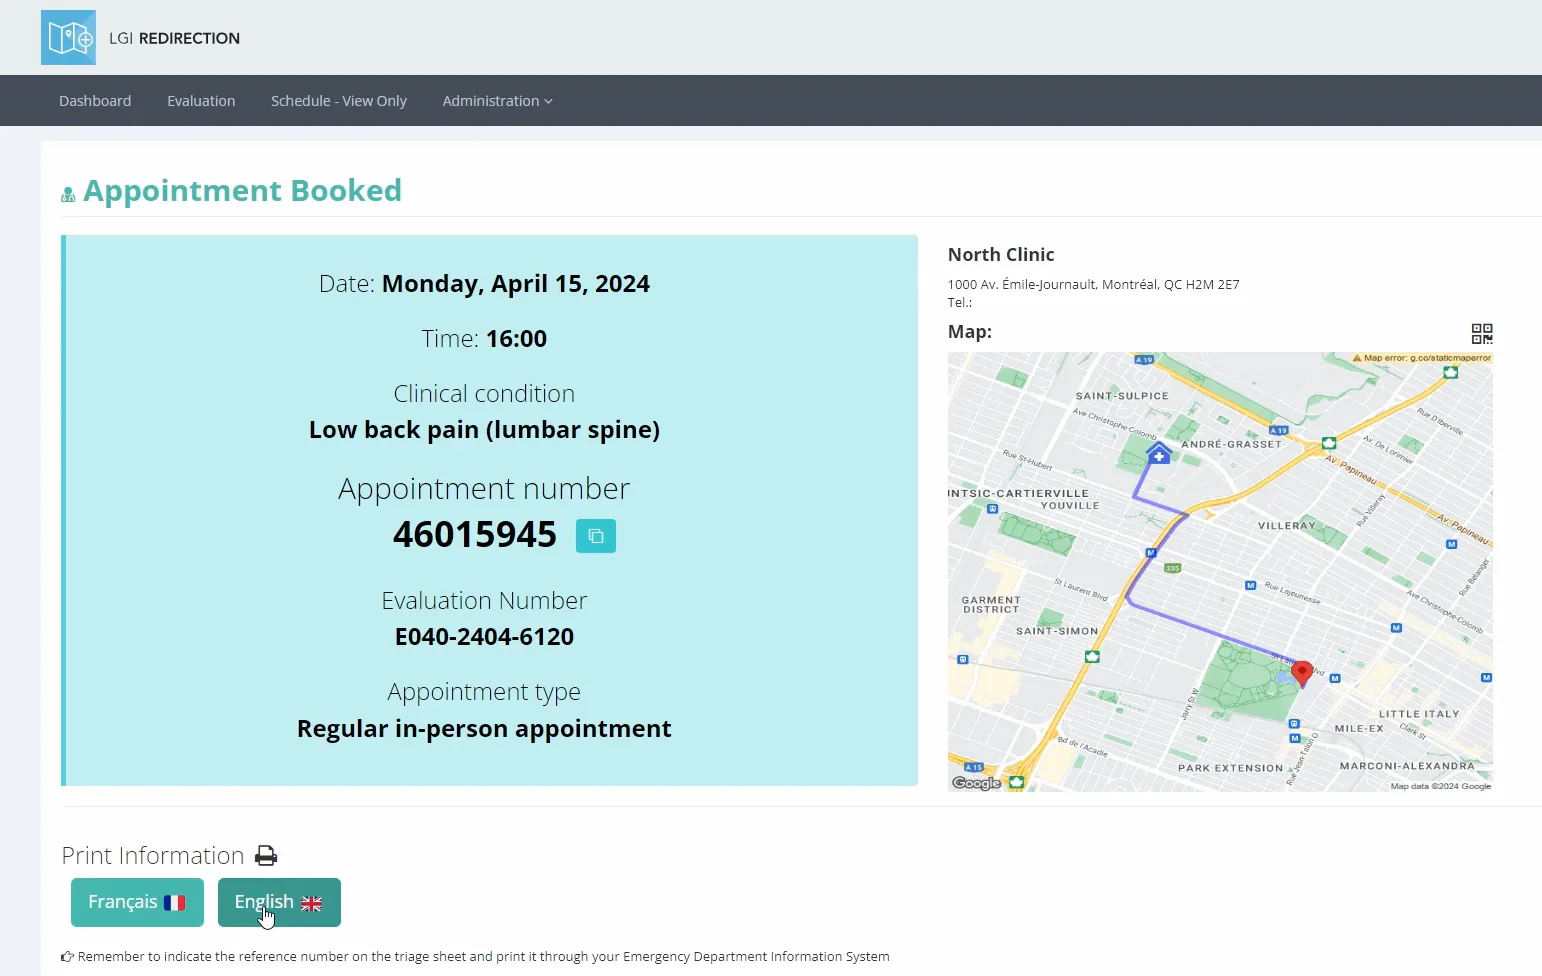Print the information in English
Image resolution: width=1542 pixels, height=976 pixels.
point(279,902)
